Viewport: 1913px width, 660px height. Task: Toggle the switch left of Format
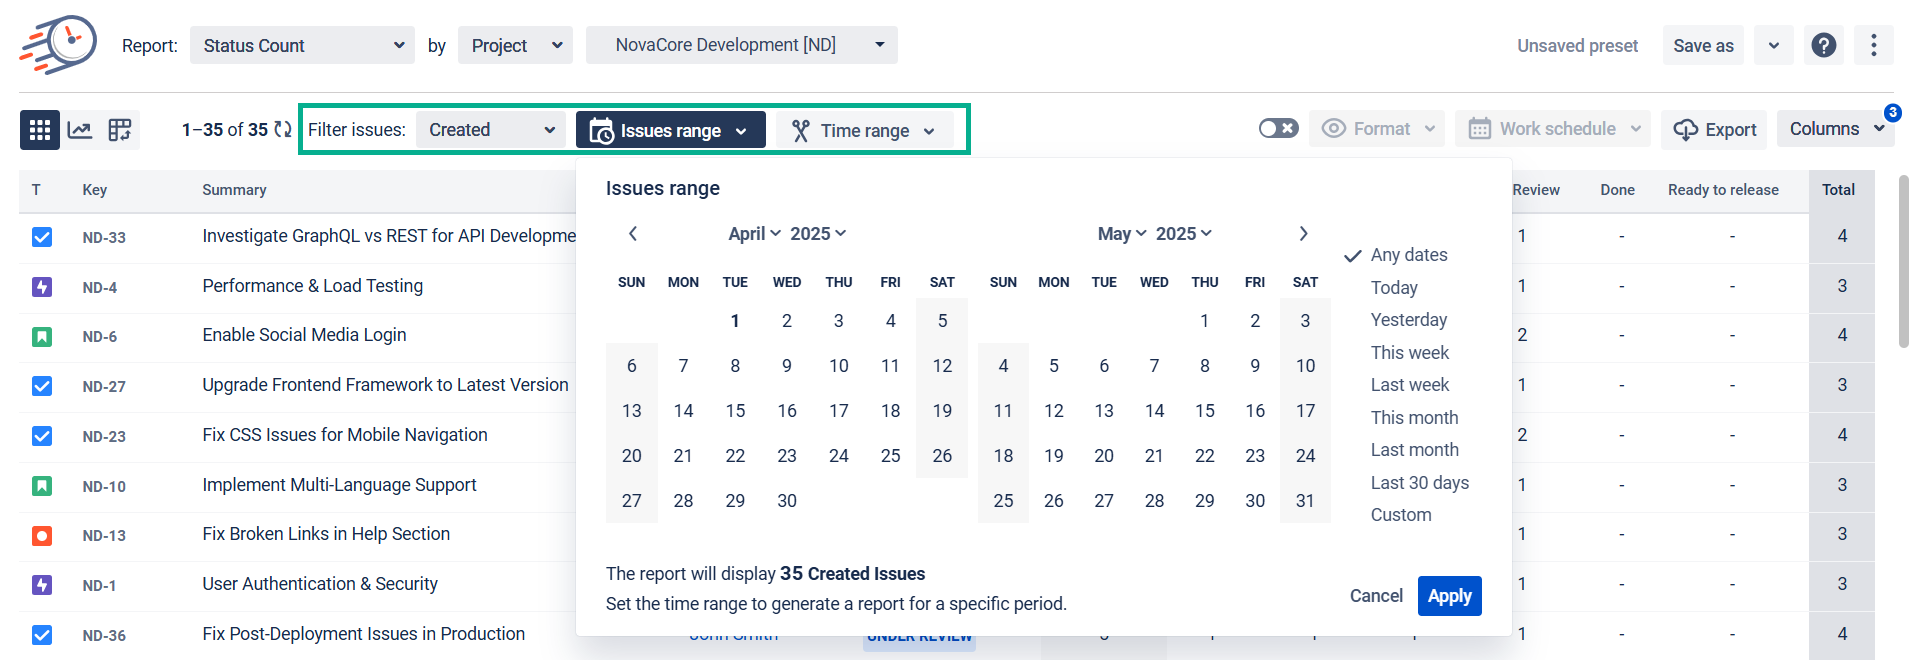click(x=1278, y=129)
